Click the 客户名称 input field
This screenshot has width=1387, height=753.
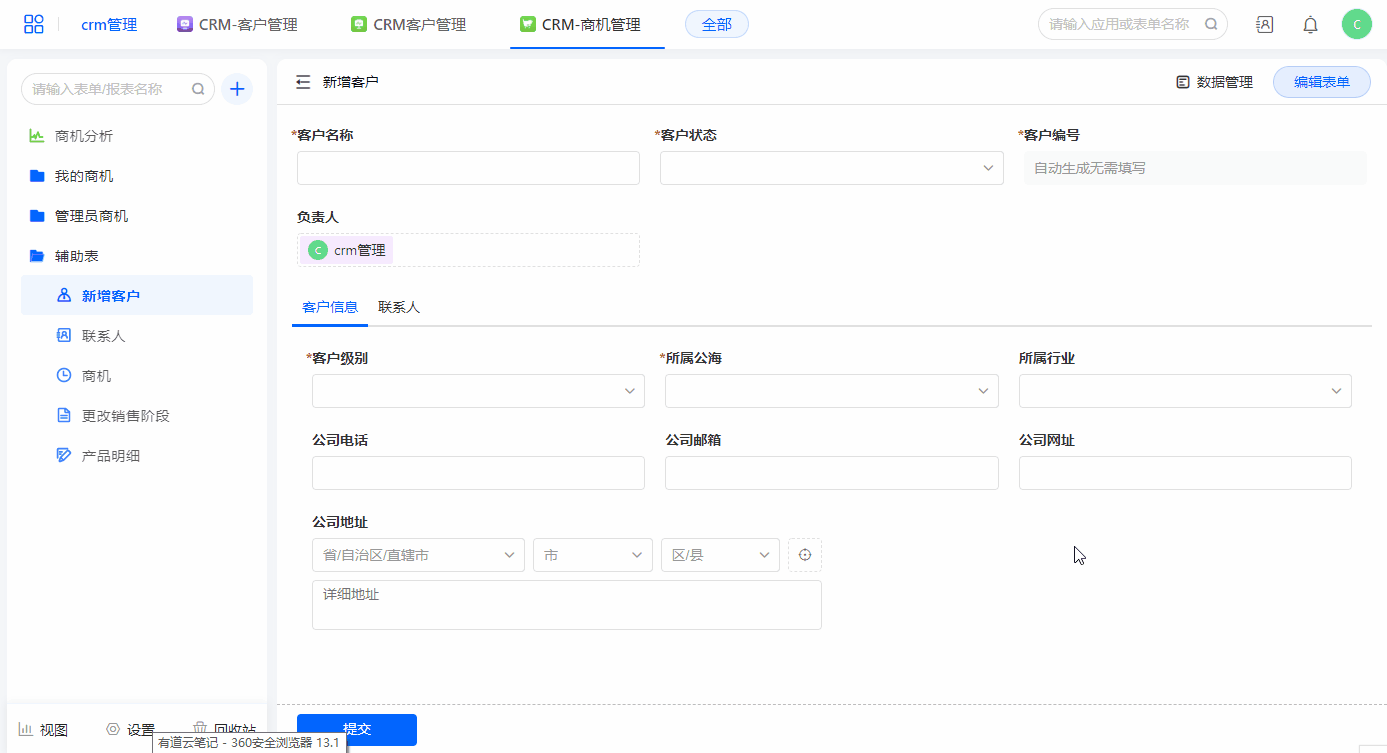click(468, 168)
